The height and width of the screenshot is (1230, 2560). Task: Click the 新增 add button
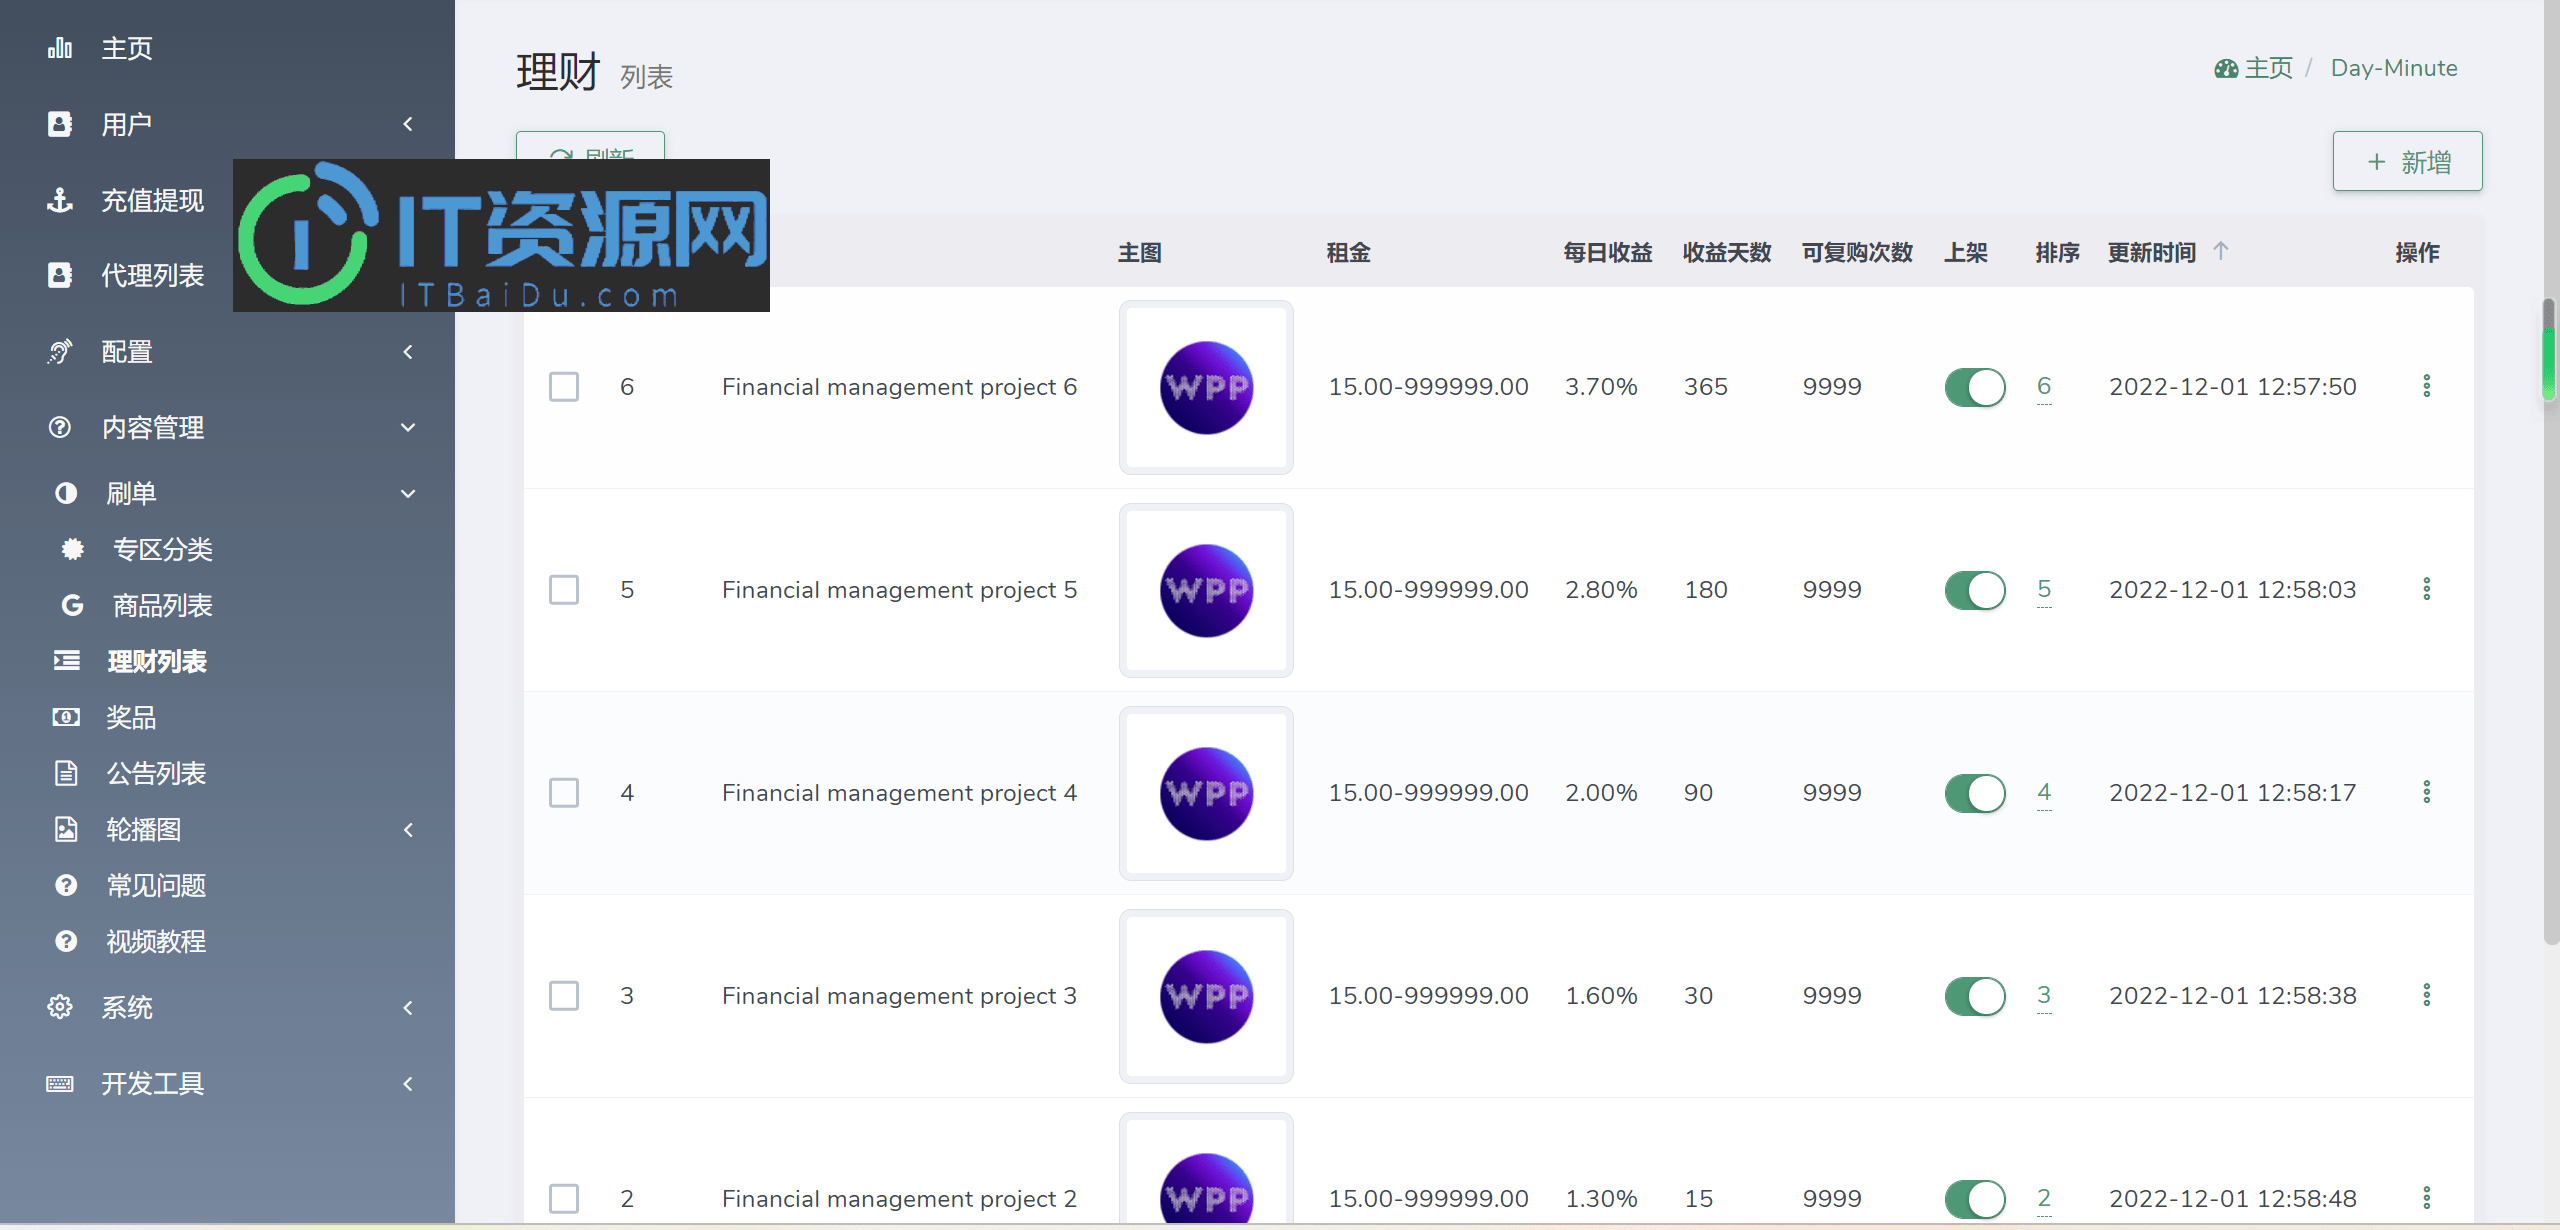(x=2407, y=161)
